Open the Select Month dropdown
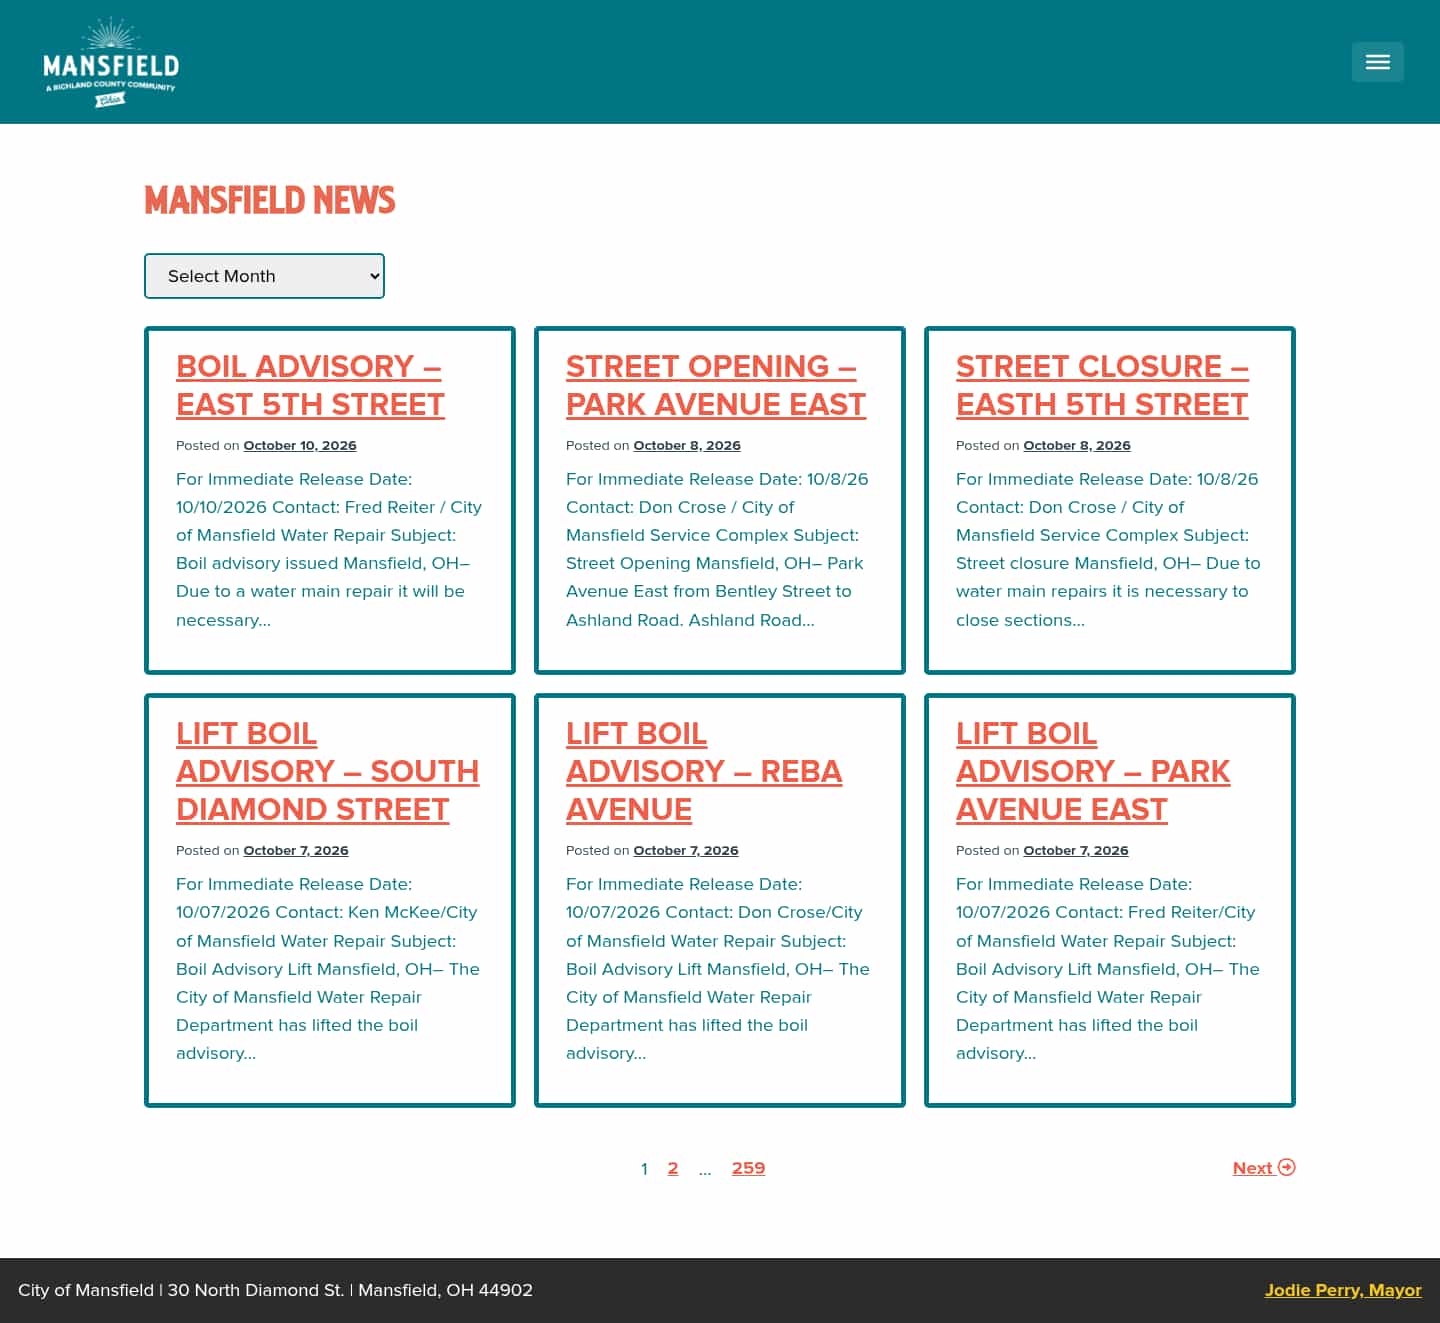Viewport: 1440px width, 1323px height. pyautogui.click(x=264, y=276)
